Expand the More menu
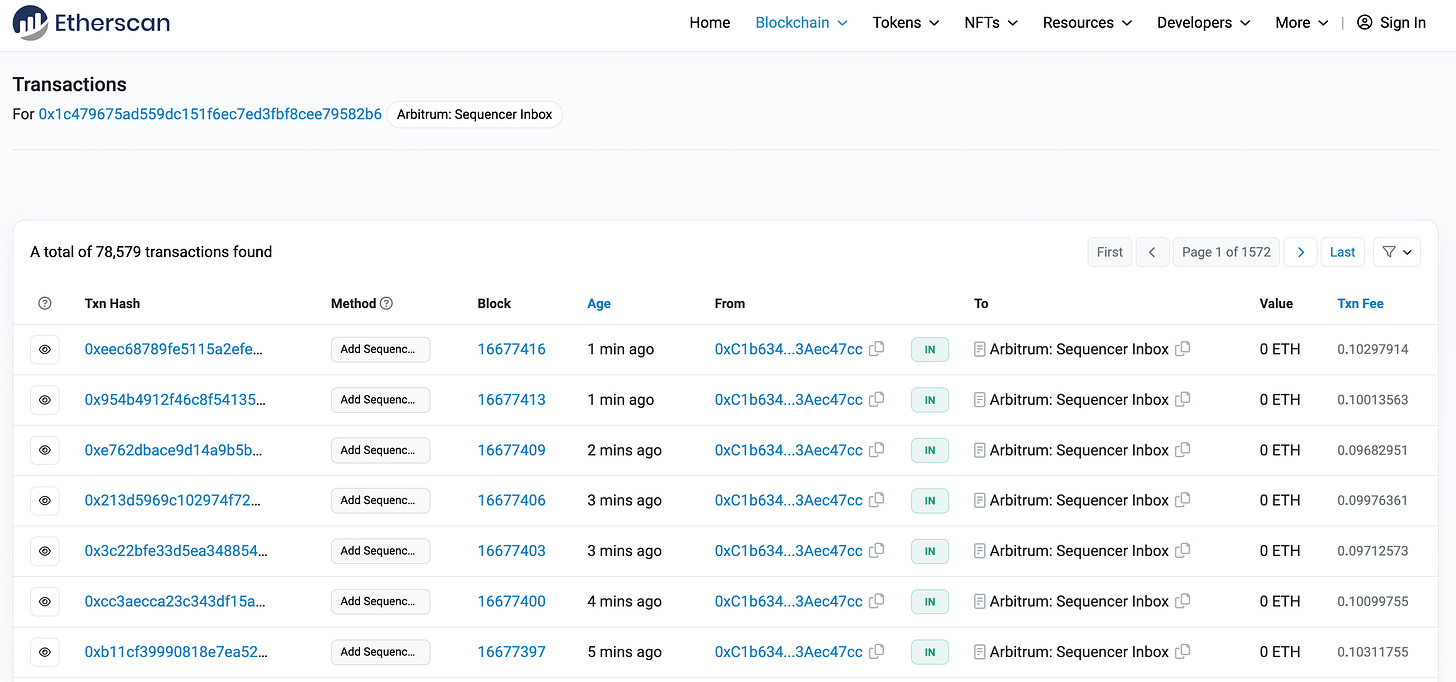 pos(1302,23)
